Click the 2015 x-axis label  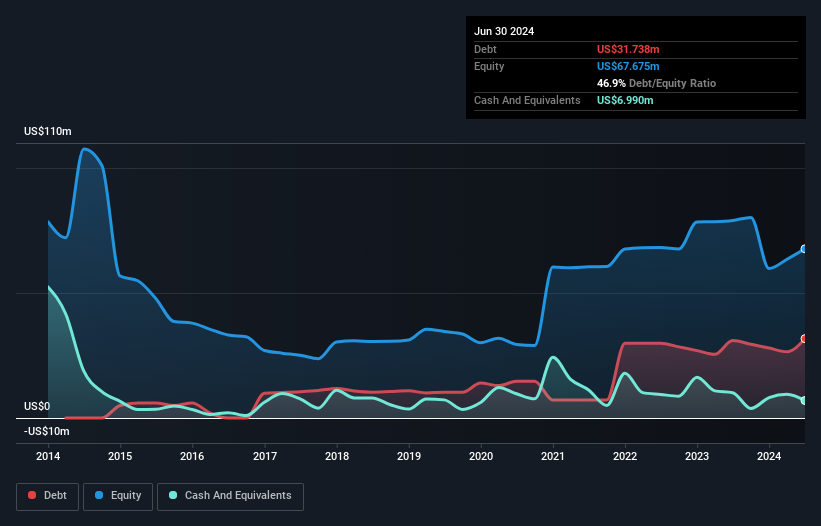click(120, 456)
